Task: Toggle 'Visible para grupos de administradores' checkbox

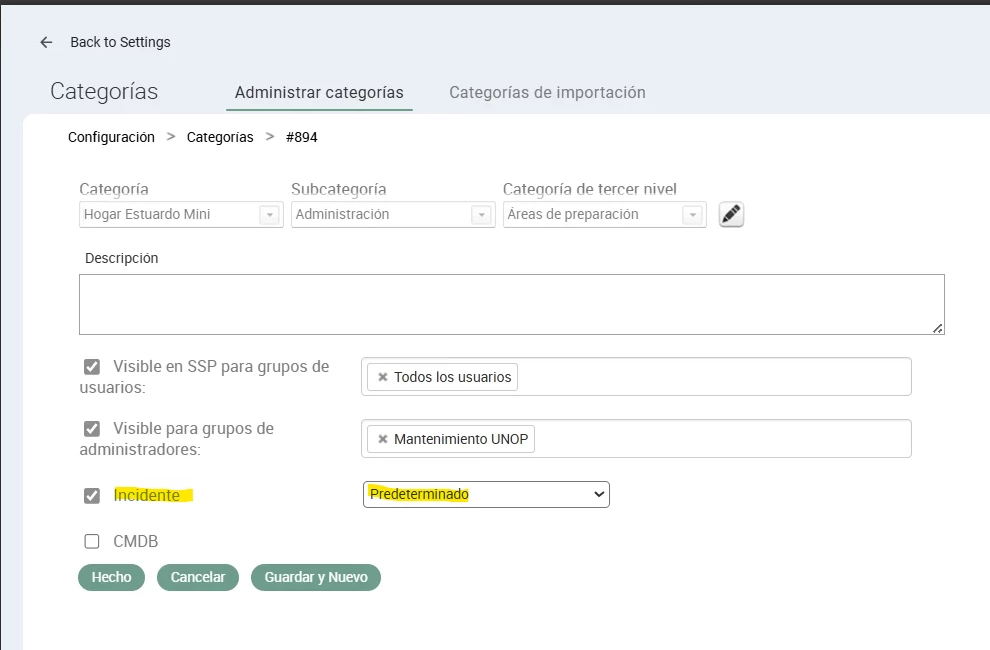Action: pyautogui.click(x=92, y=429)
